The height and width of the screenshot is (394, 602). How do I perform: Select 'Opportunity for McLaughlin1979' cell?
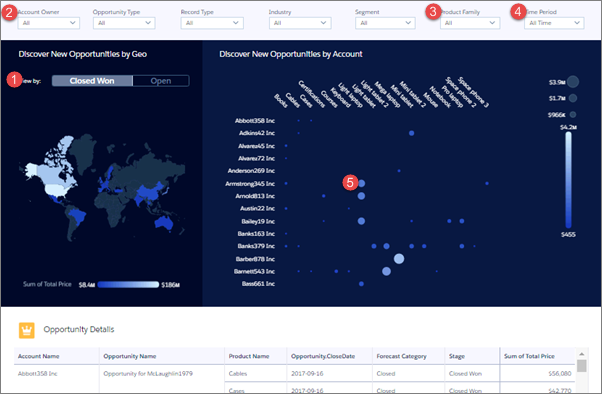[x=148, y=374]
